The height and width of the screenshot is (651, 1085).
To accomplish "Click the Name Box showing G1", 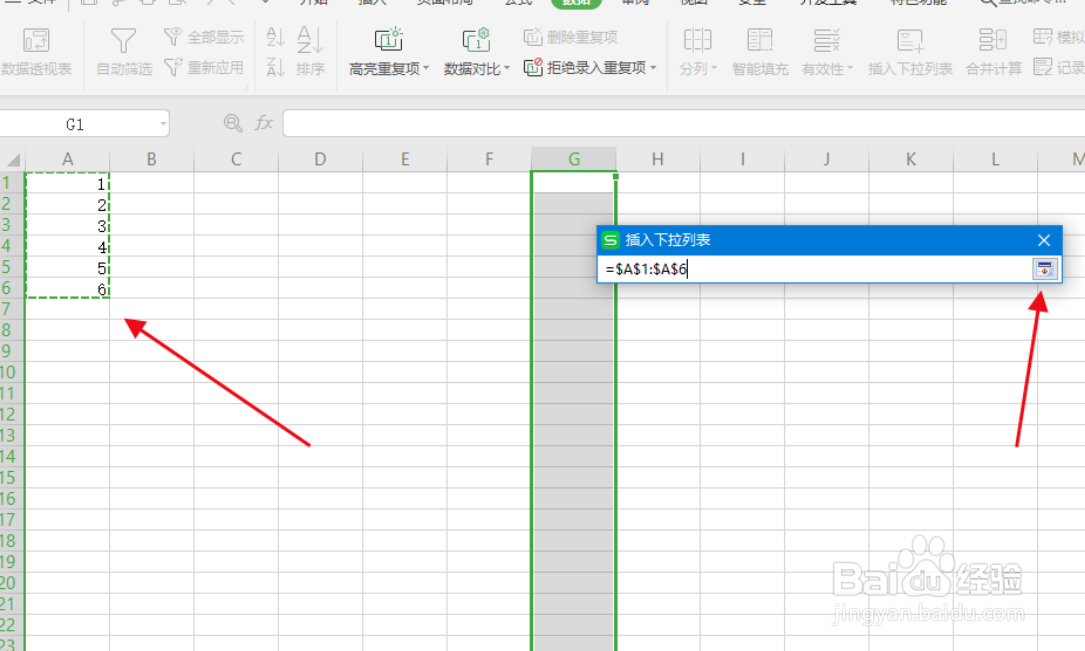I will [76, 124].
